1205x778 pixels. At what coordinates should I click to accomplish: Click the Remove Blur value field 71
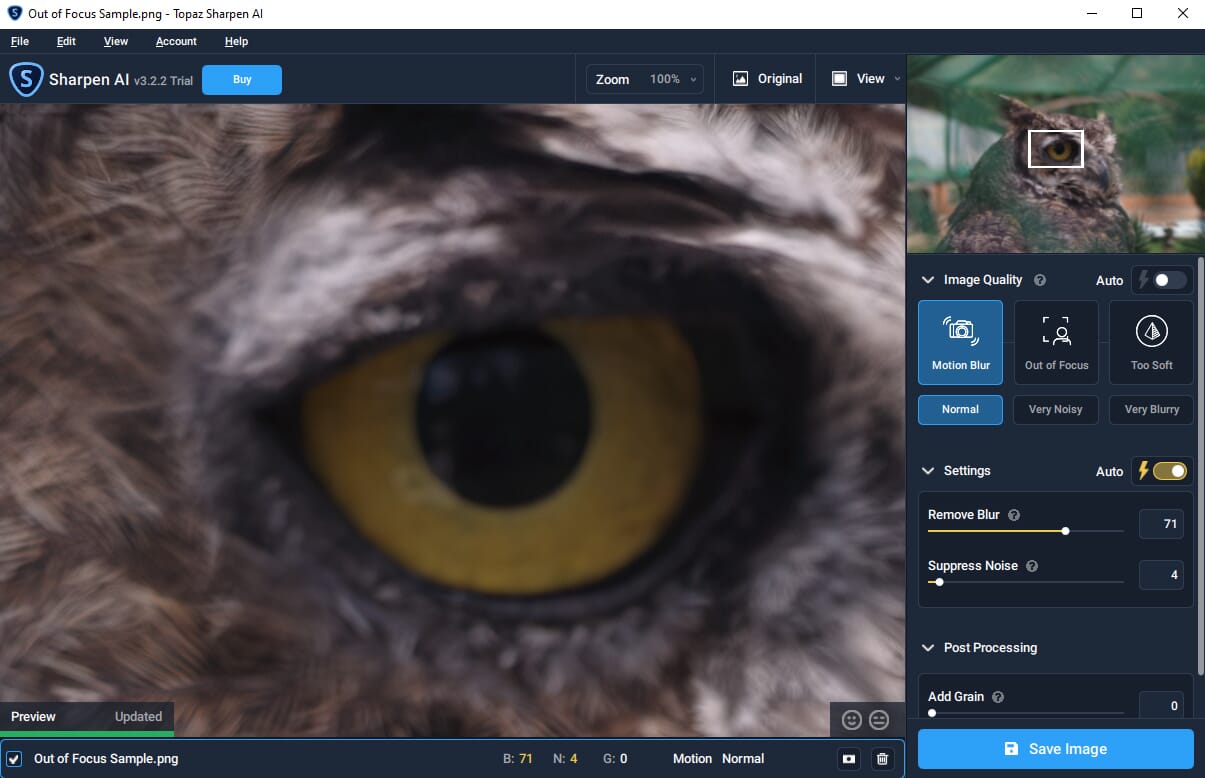click(1161, 524)
